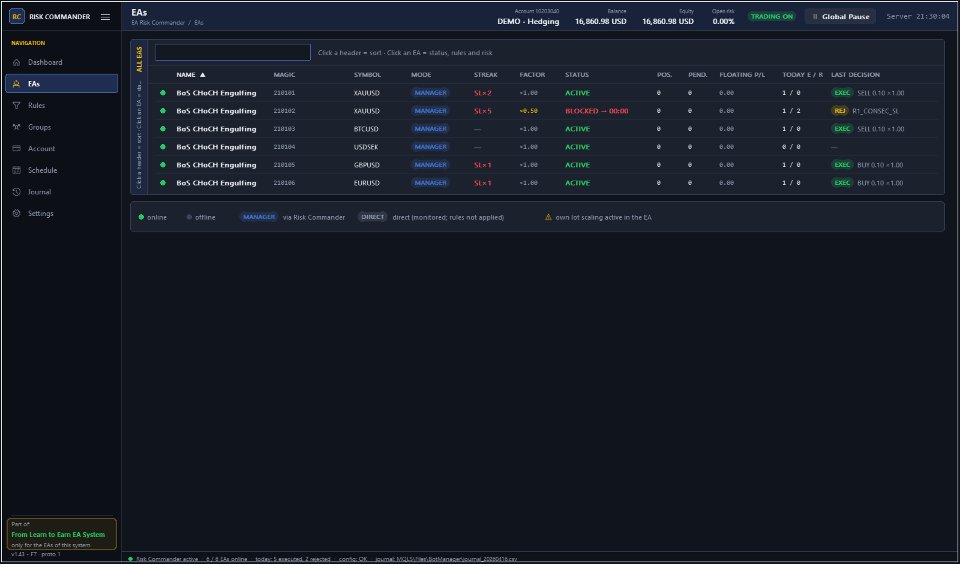This screenshot has height=564, width=960.
Task: Click EXEC badge in BTCUSD row
Action: coord(842,129)
